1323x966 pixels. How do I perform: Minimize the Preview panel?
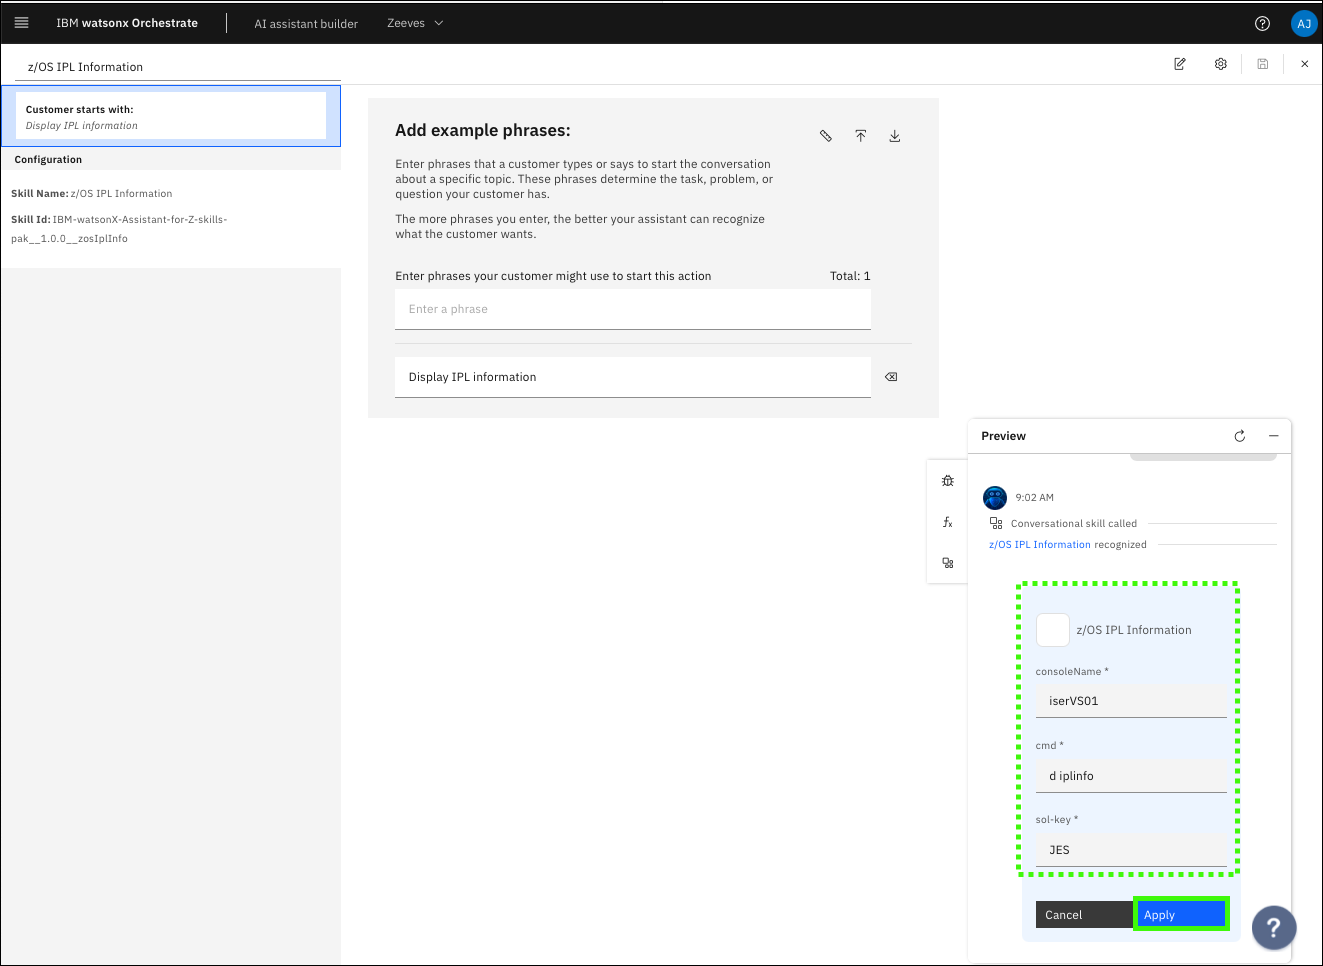1274,436
